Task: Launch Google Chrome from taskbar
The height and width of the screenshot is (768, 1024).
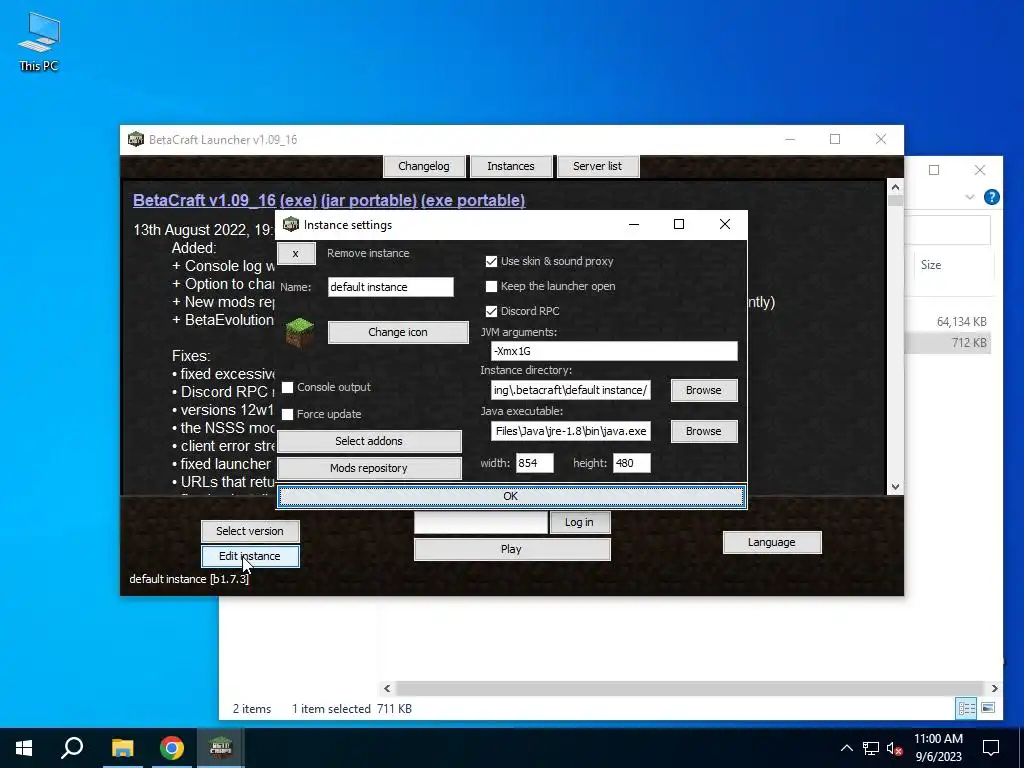Action: 172,748
